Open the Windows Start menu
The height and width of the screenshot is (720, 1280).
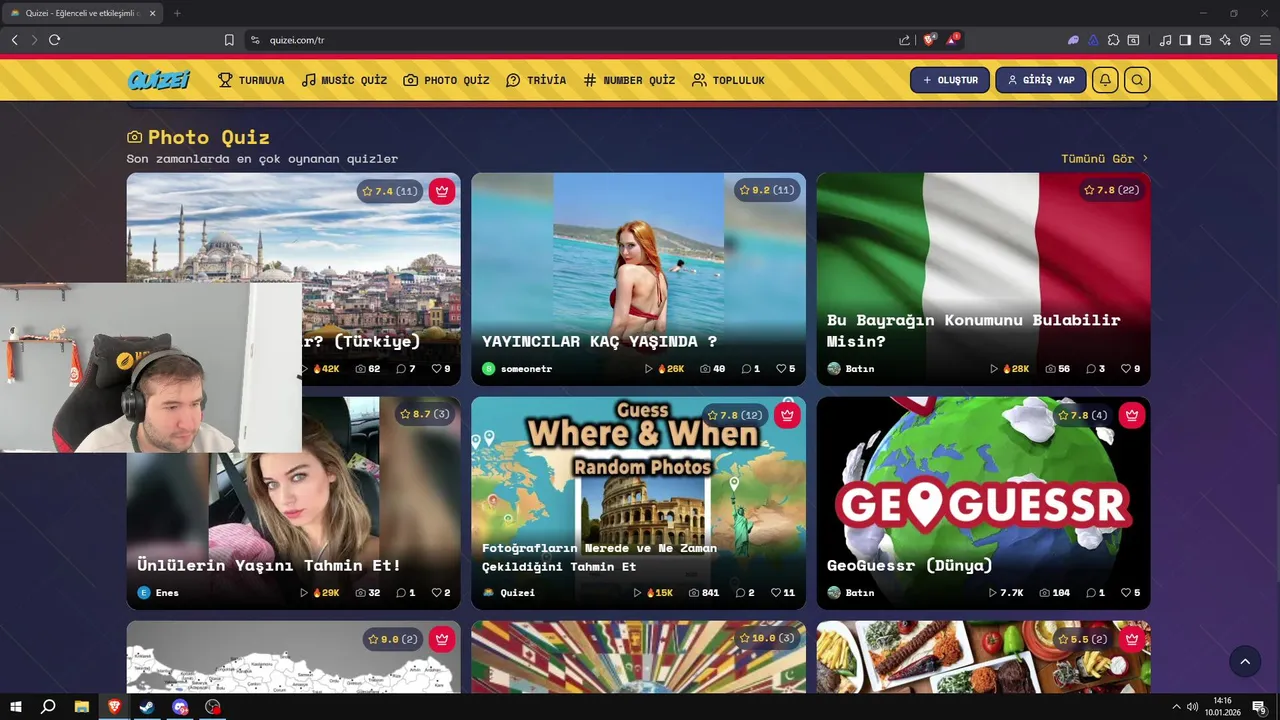(16, 707)
